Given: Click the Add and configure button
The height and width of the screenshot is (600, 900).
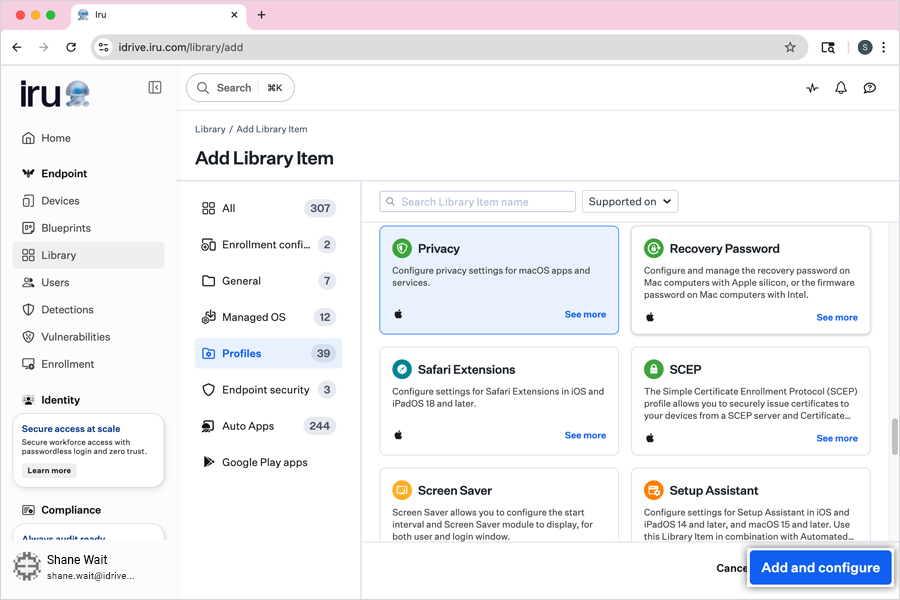Looking at the screenshot, I should (820, 567).
